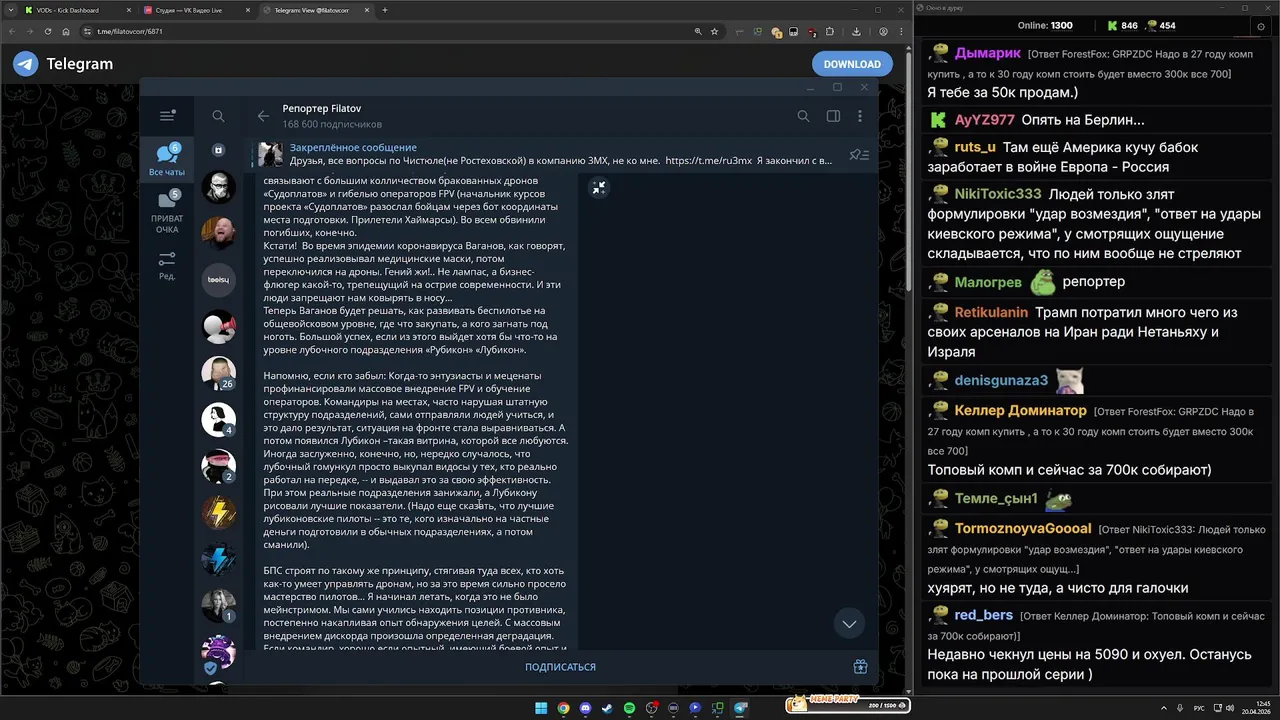
Task: Open a new browser tab
Action: [x=385, y=10]
